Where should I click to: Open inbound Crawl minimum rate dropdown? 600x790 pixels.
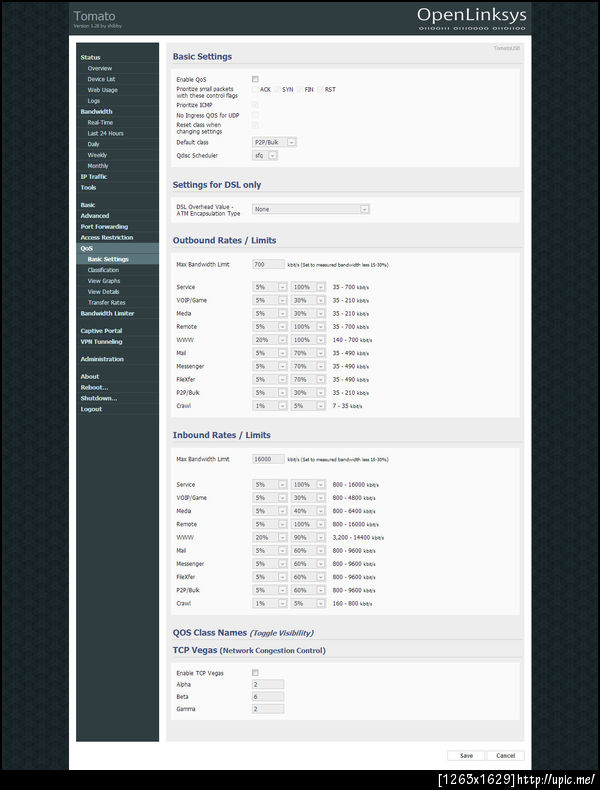tap(270, 603)
